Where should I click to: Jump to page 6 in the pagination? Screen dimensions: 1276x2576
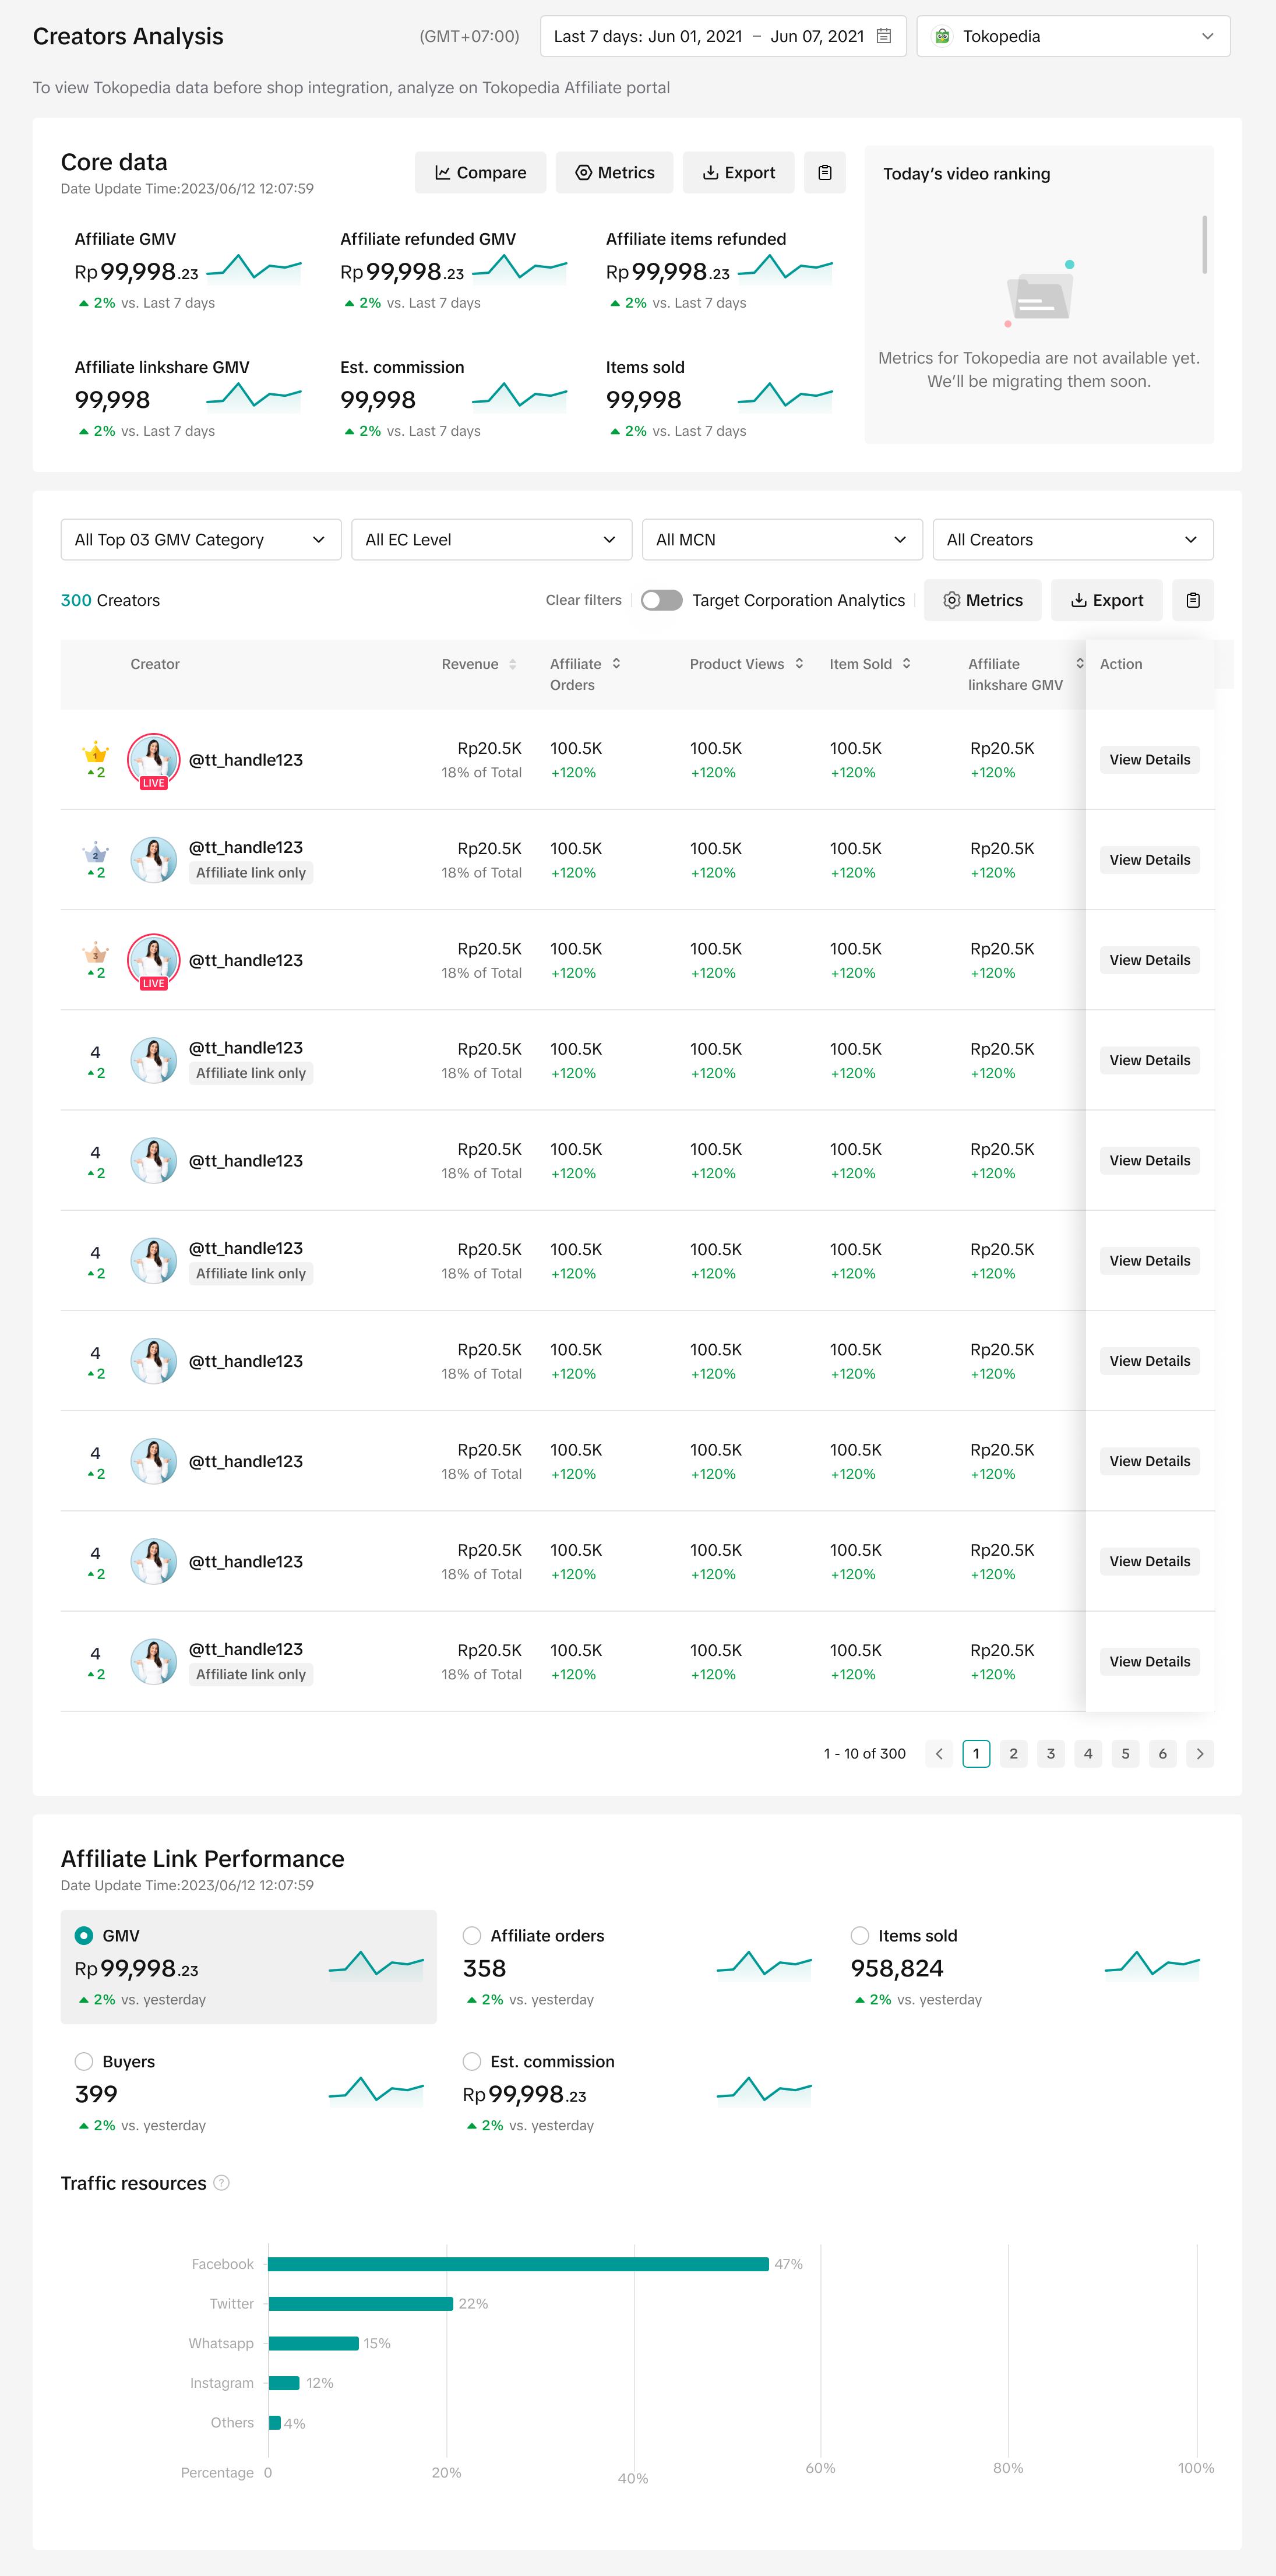(x=1162, y=1753)
